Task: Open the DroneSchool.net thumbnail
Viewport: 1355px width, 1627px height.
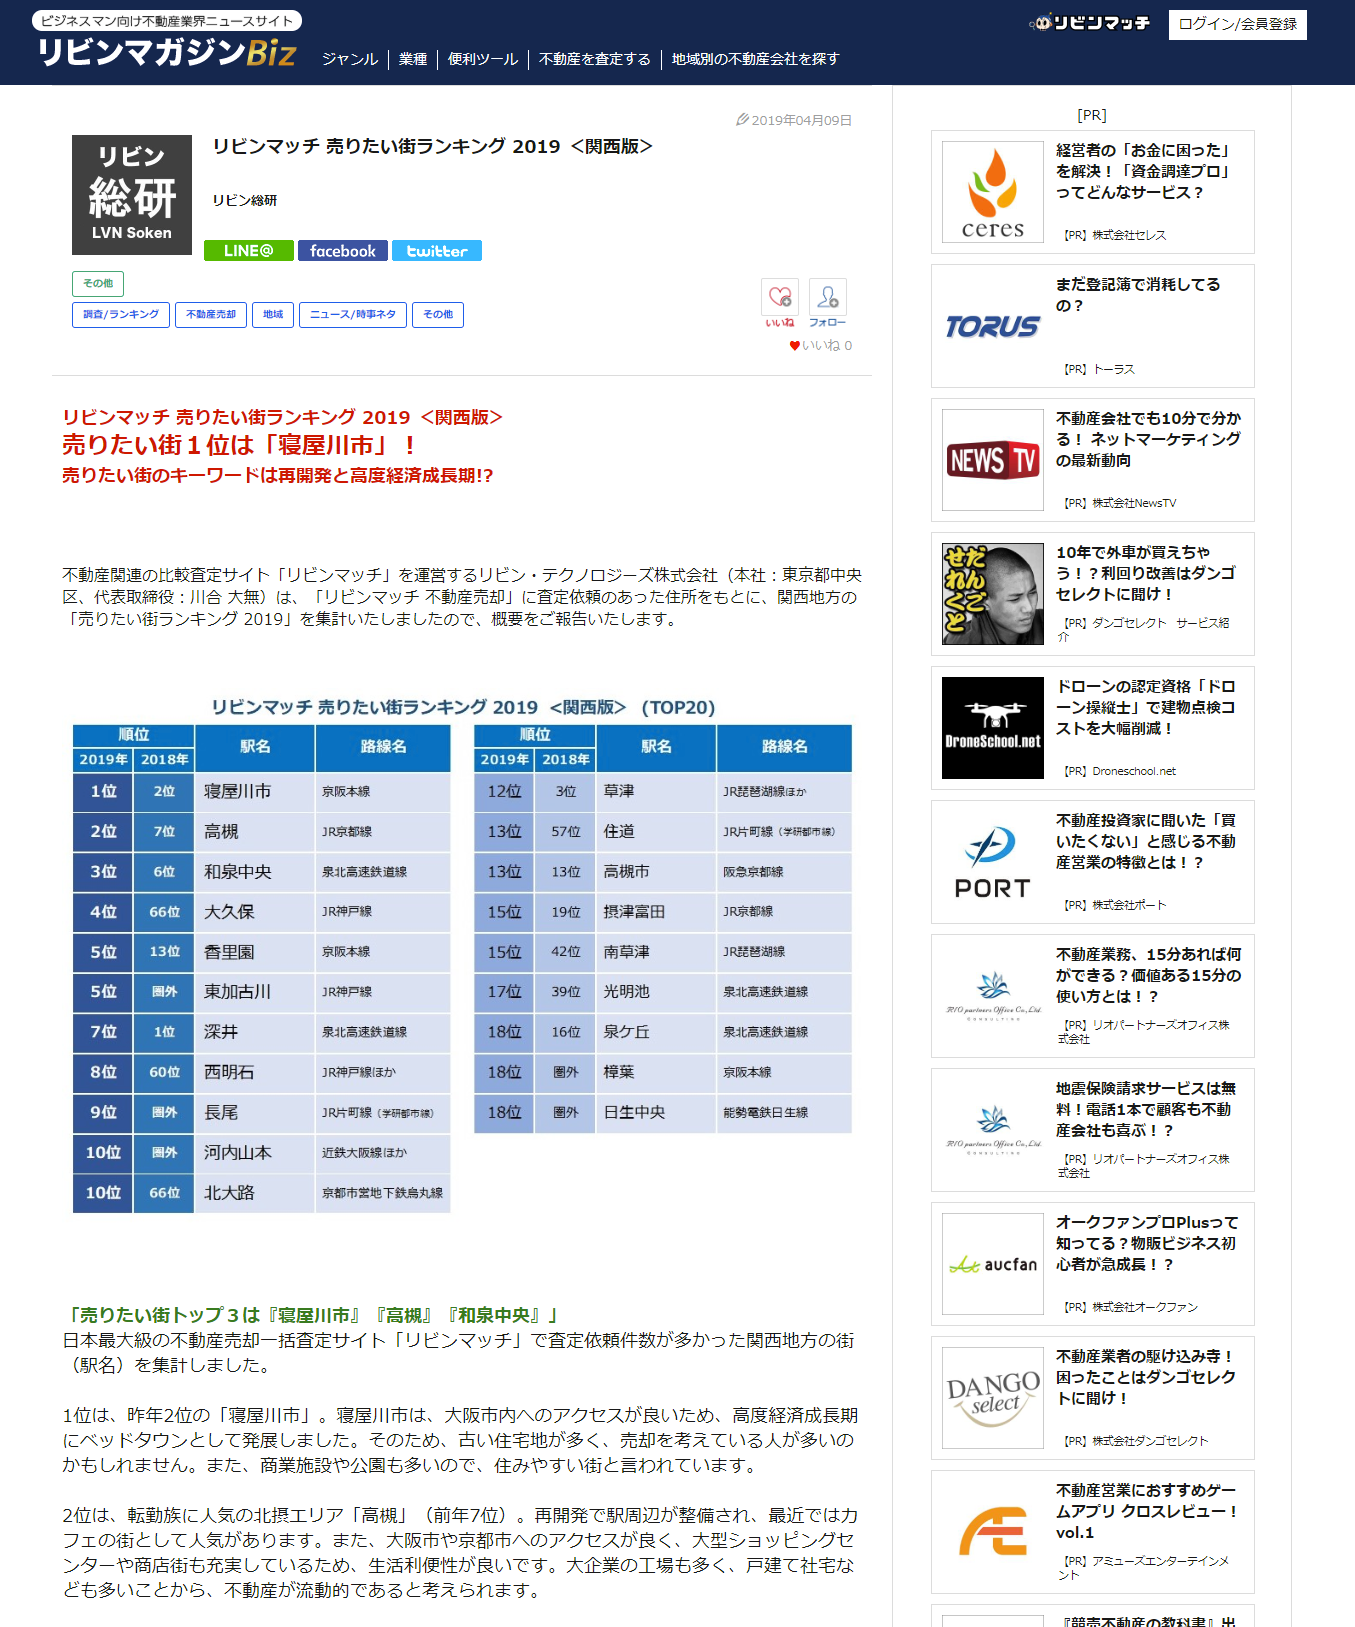Action: click(993, 728)
